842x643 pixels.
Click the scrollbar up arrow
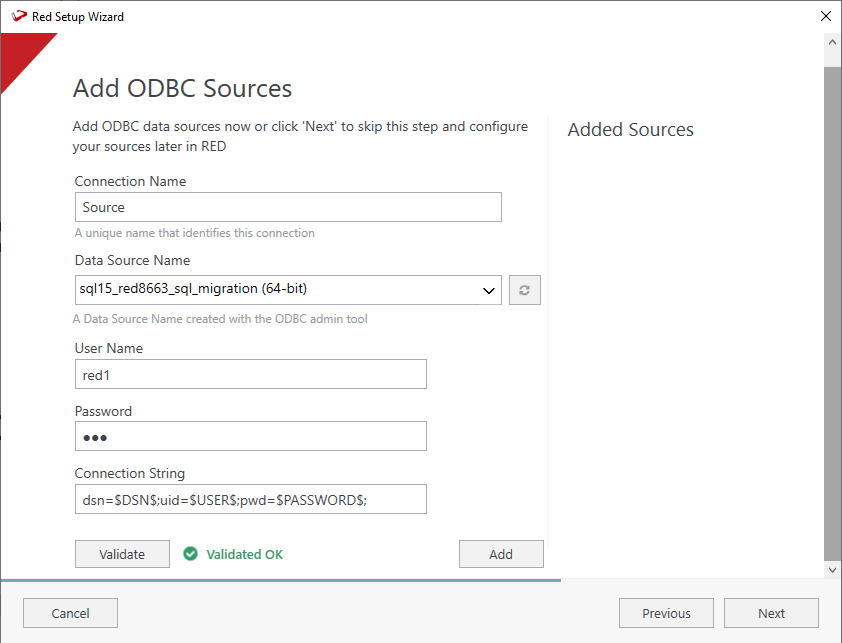point(832,43)
